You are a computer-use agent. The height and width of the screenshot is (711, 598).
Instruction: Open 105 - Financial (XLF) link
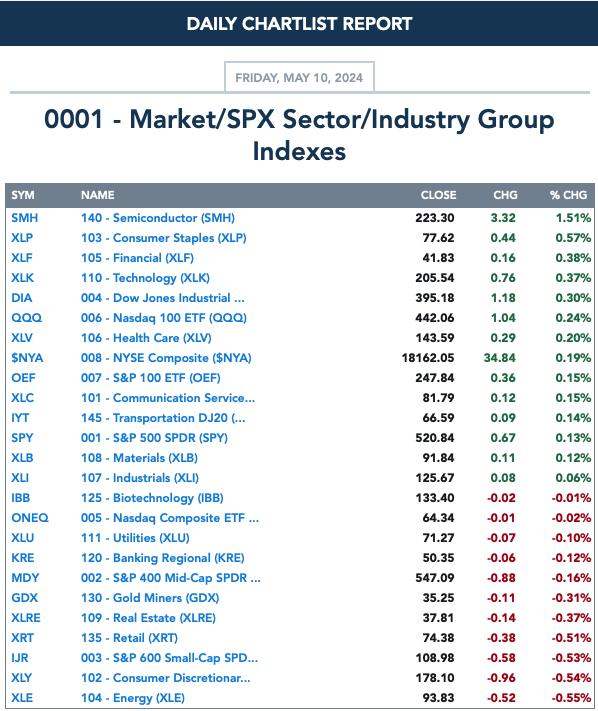pyautogui.click(x=137, y=258)
